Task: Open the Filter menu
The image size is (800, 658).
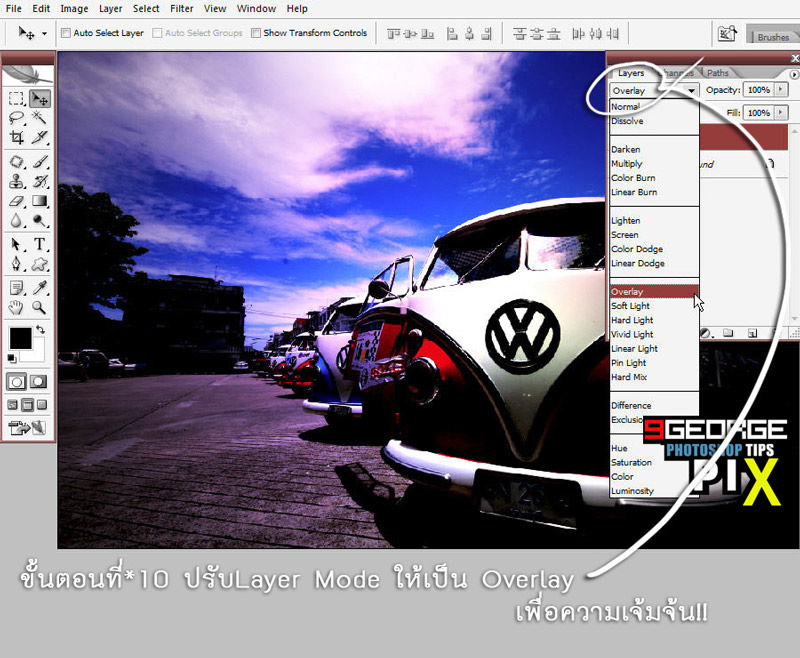Action: click(x=182, y=9)
